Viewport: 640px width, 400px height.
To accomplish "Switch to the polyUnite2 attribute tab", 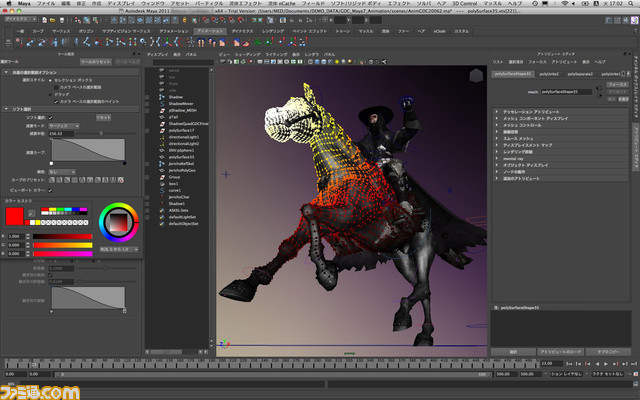I will click(x=549, y=74).
